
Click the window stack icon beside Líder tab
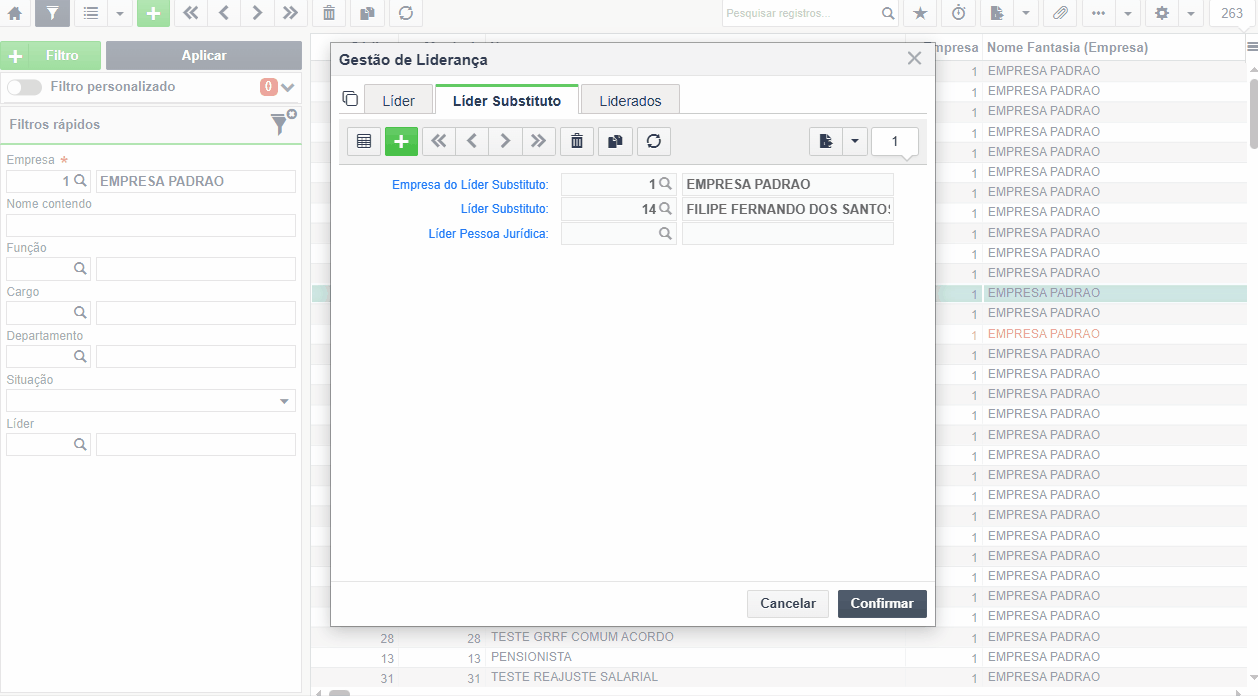tap(350, 99)
